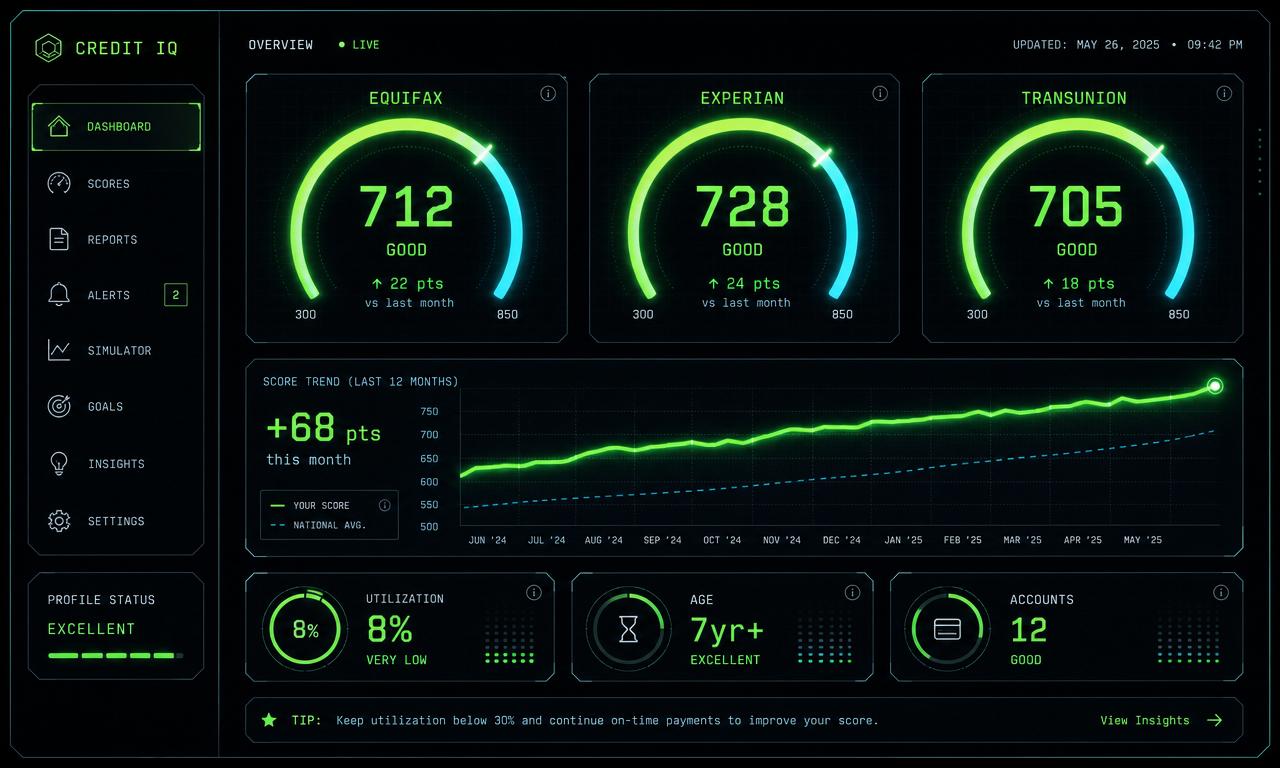This screenshot has width=1280, height=768.
Task: Click the alerts count badge showing 2
Action: pyautogui.click(x=176, y=295)
